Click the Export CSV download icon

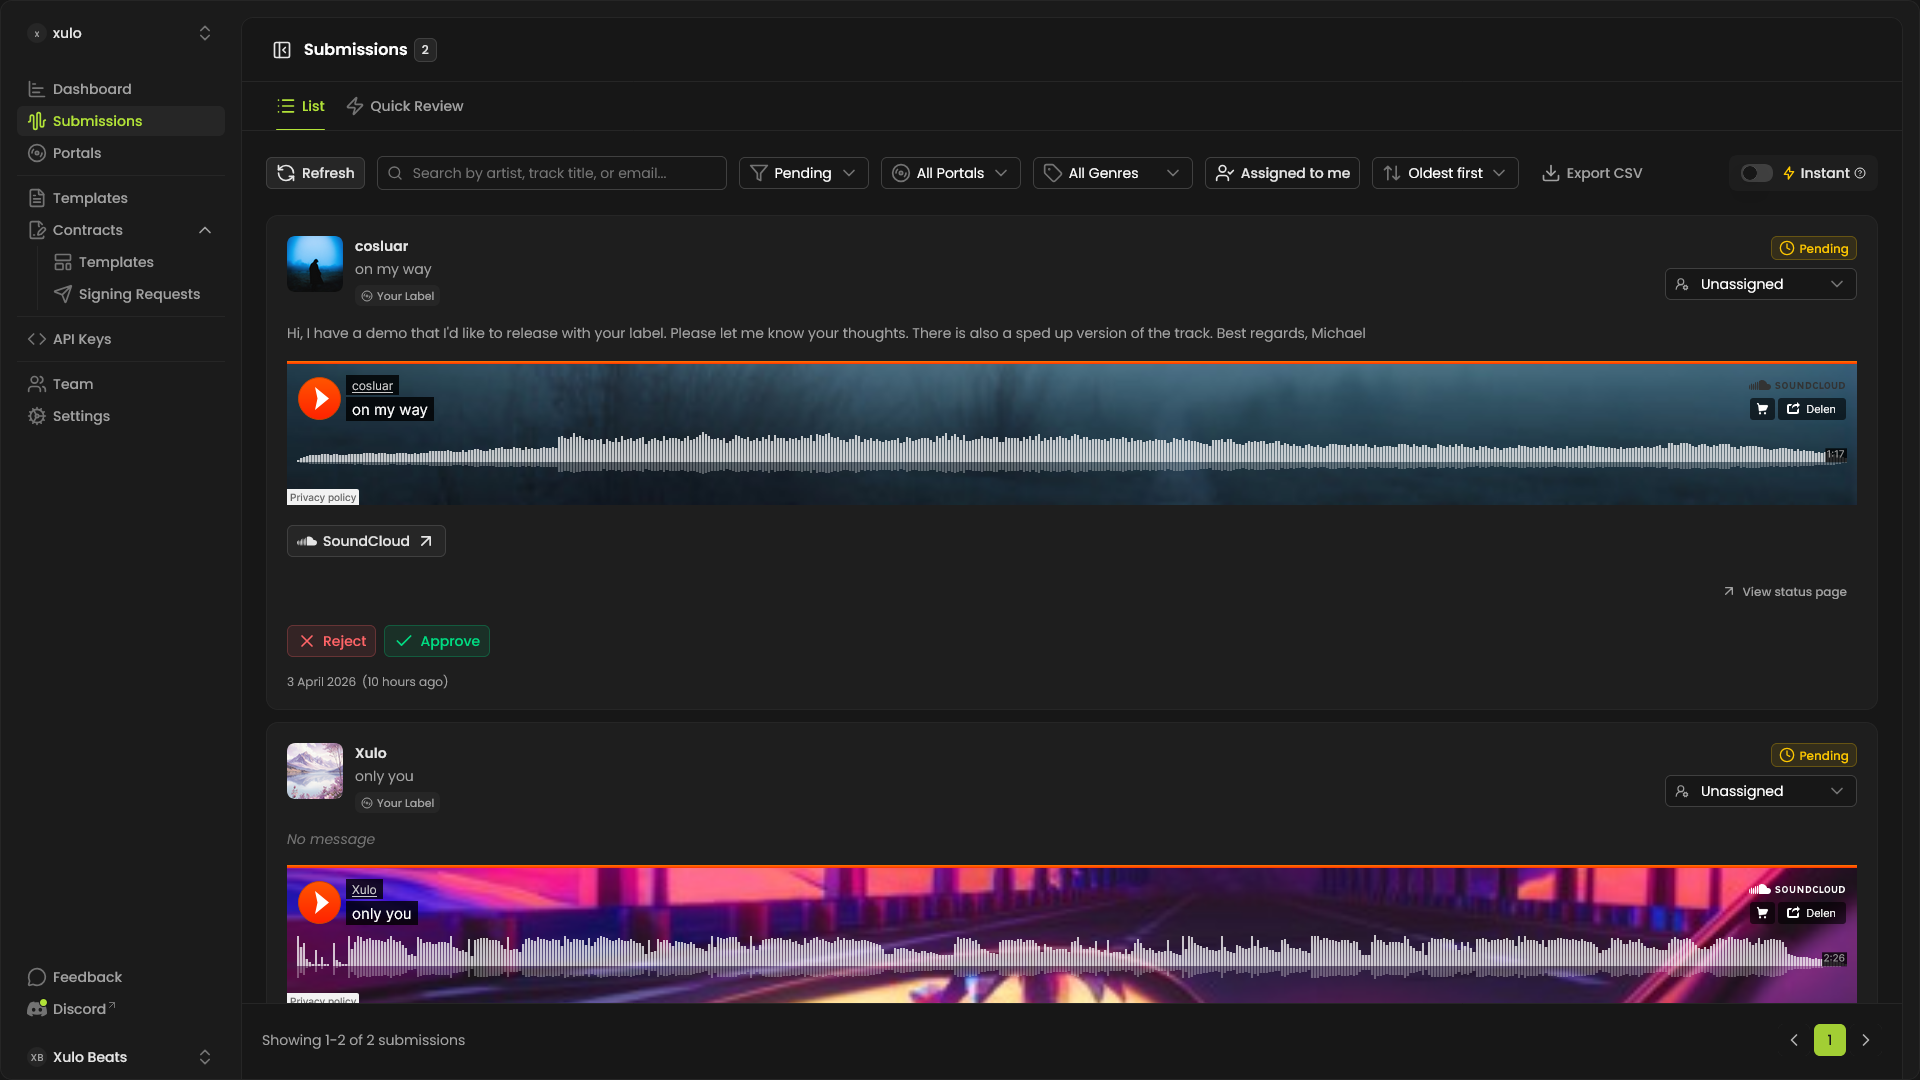[x=1551, y=173]
